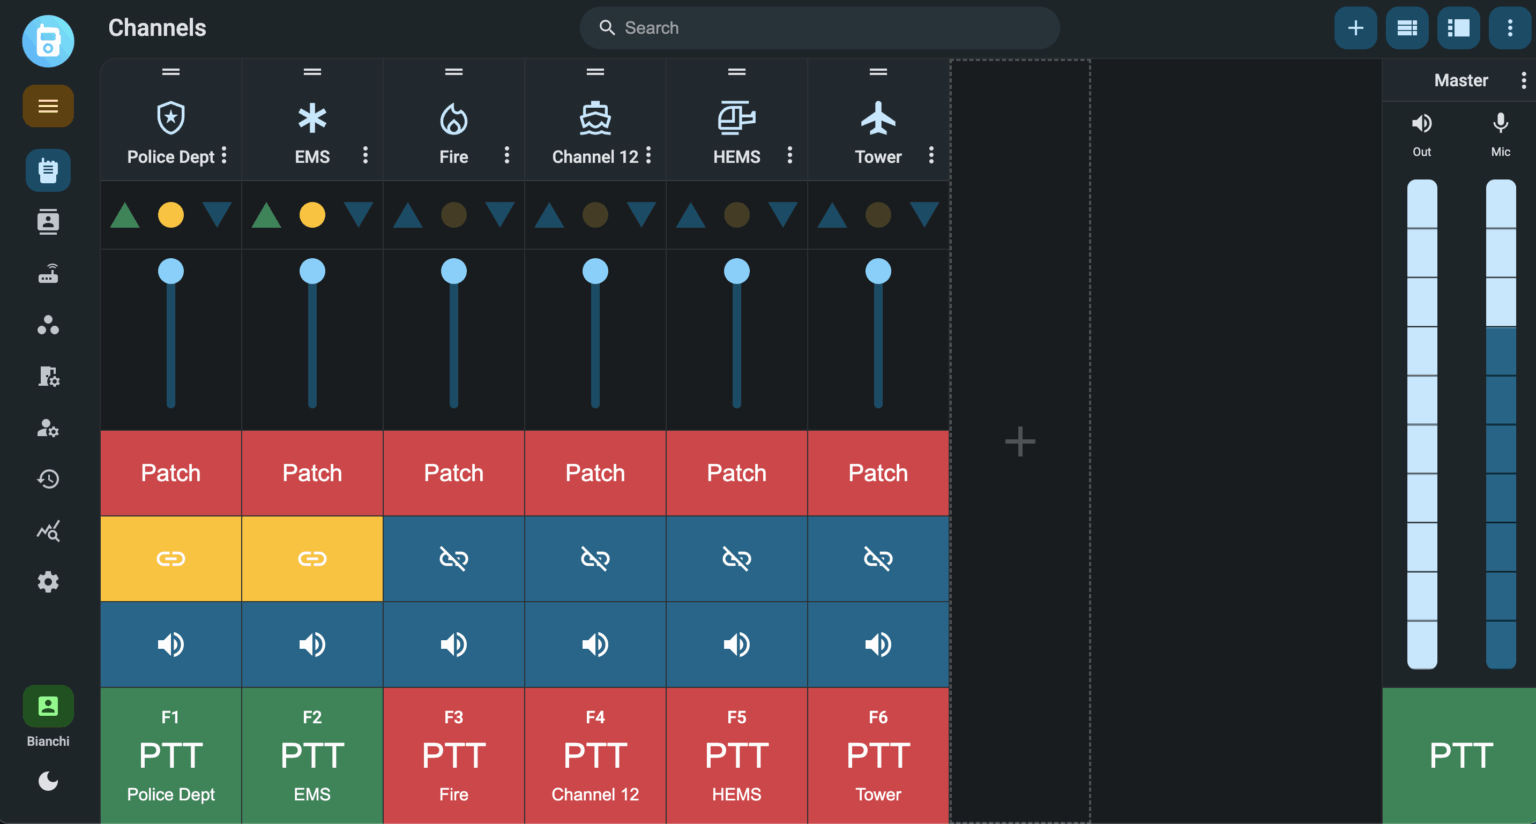The image size is (1536, 824).
Task: Open the Master panel options menu
Action: pyautogui.click(x=1523, y=81)
